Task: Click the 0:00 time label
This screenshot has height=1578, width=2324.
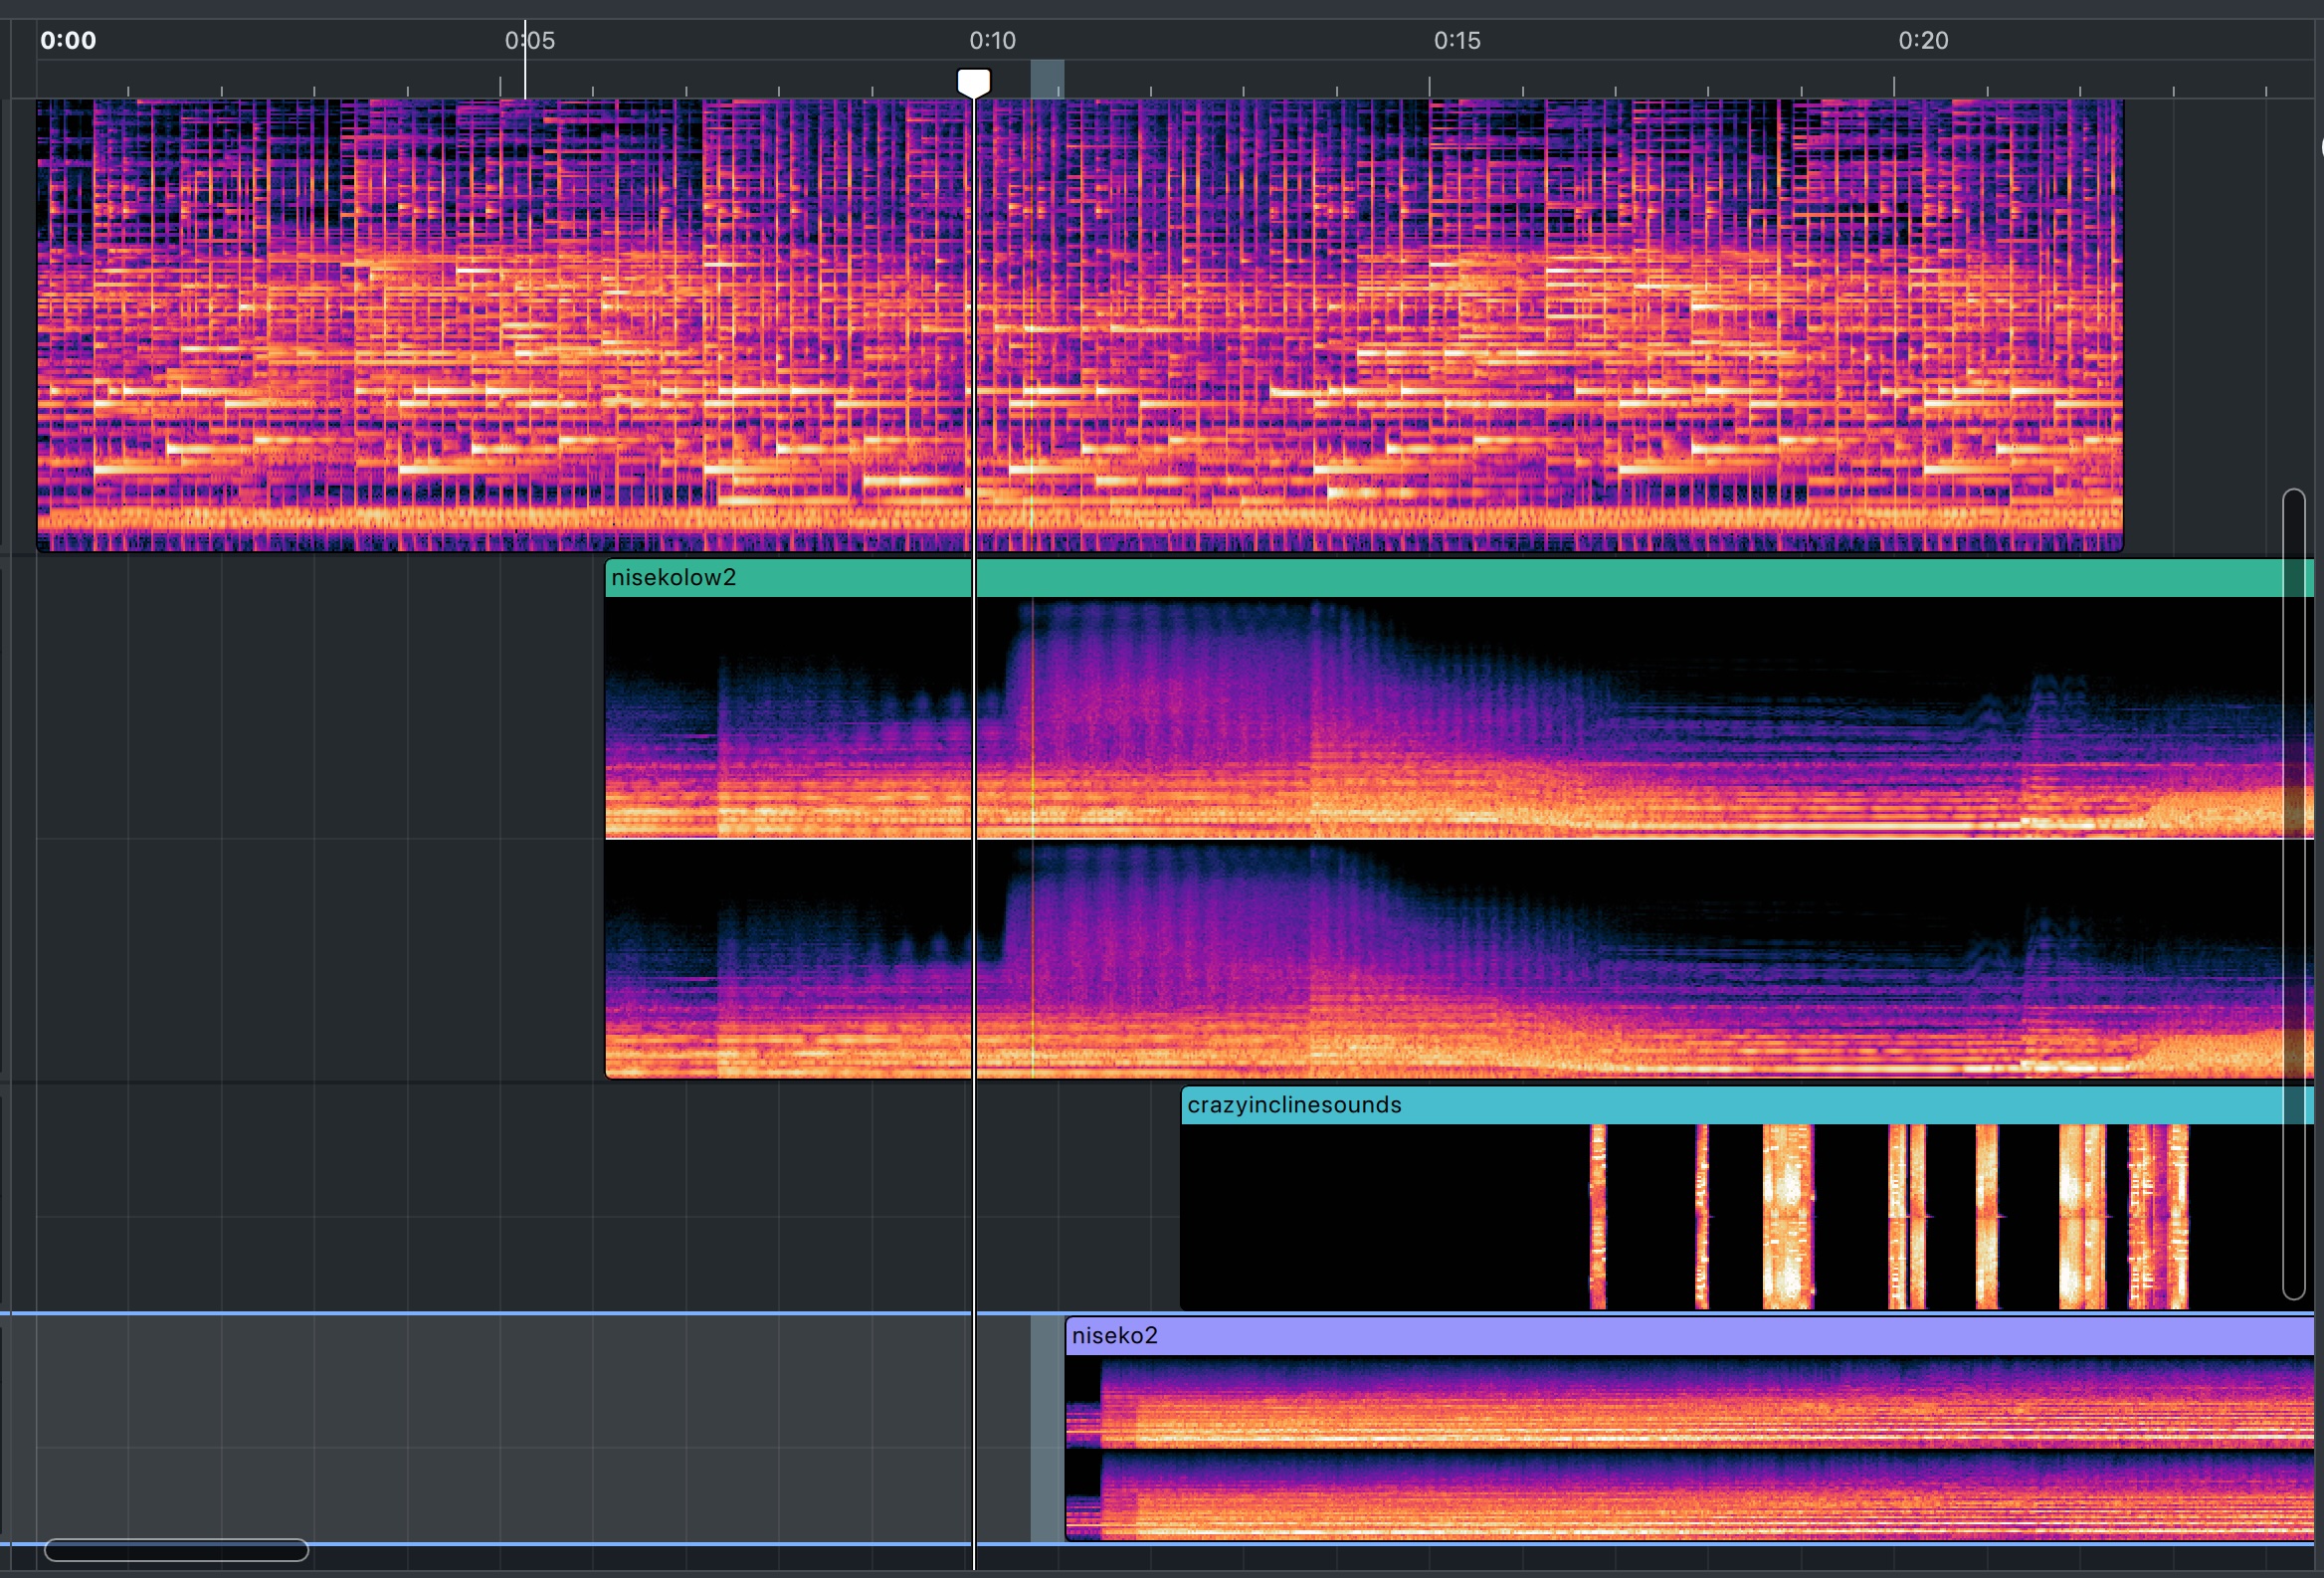Action: 68,41
